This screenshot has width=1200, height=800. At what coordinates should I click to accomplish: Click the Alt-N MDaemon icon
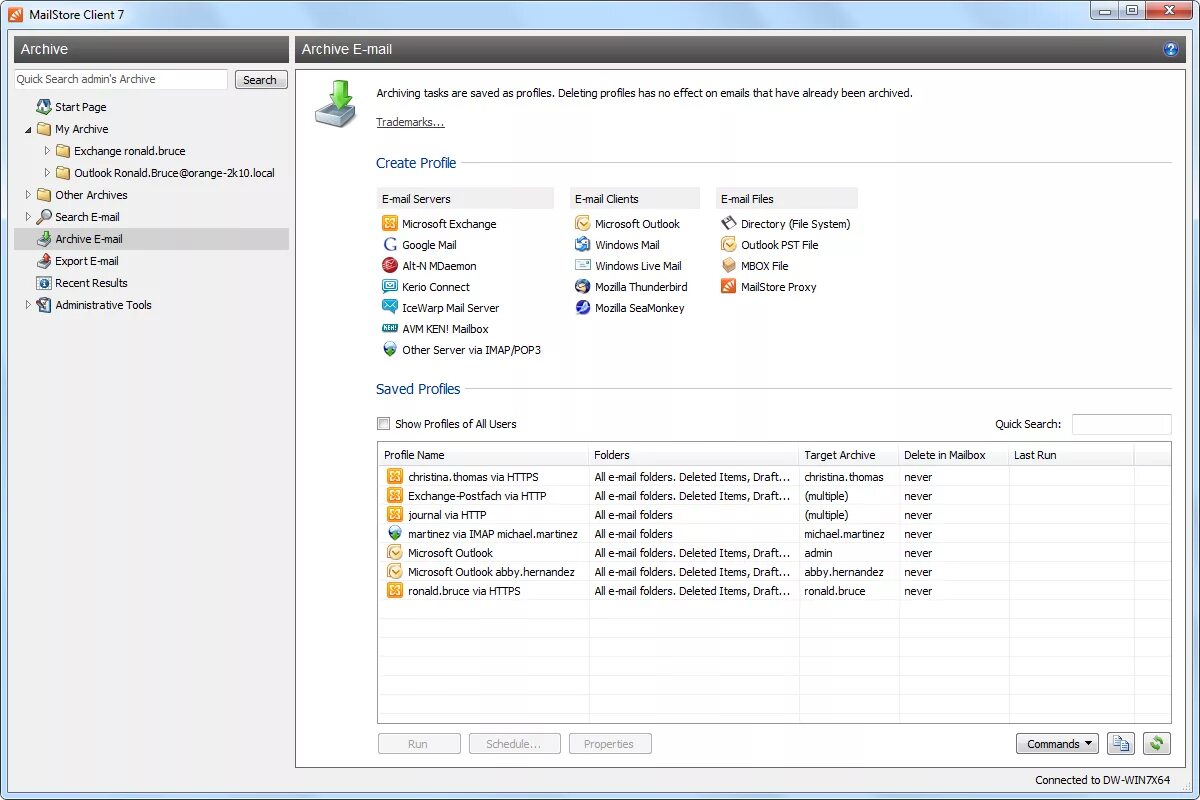390,266
